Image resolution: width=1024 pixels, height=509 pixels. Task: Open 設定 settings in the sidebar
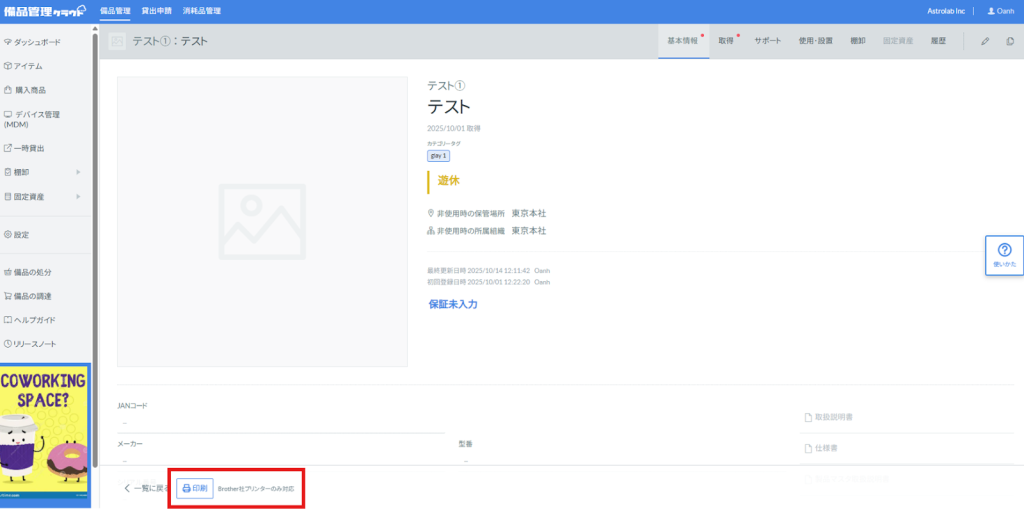(x=21, y=234)
